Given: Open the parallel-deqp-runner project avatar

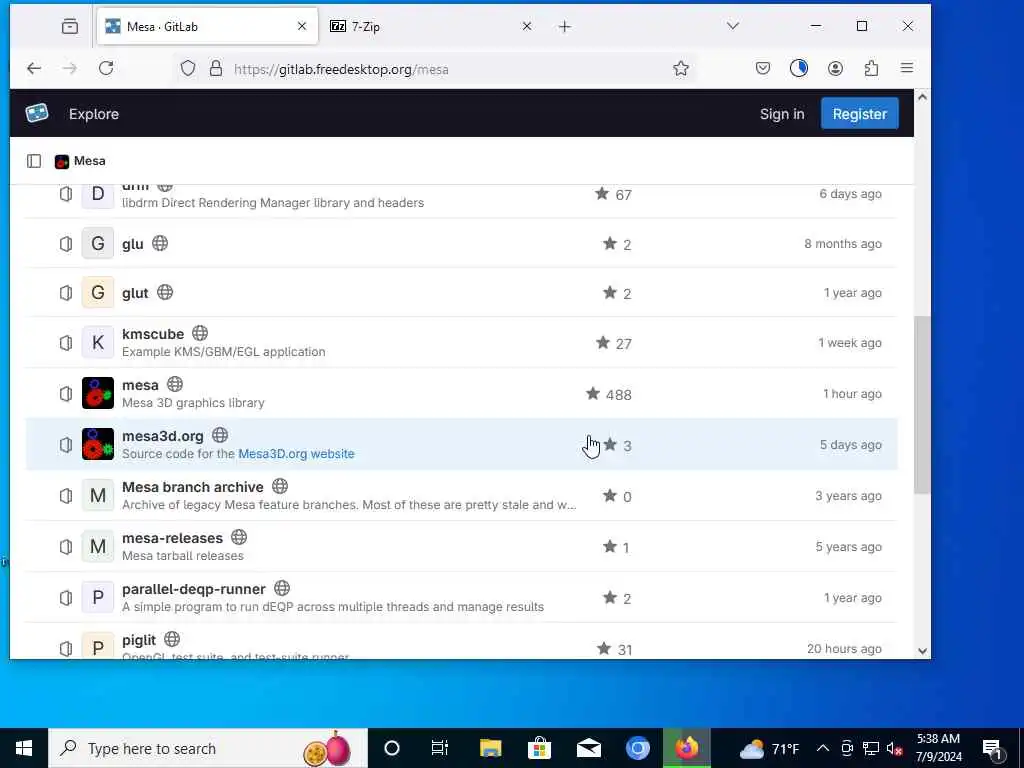Looking at the screenshot, I should click(x=98, y=597).
